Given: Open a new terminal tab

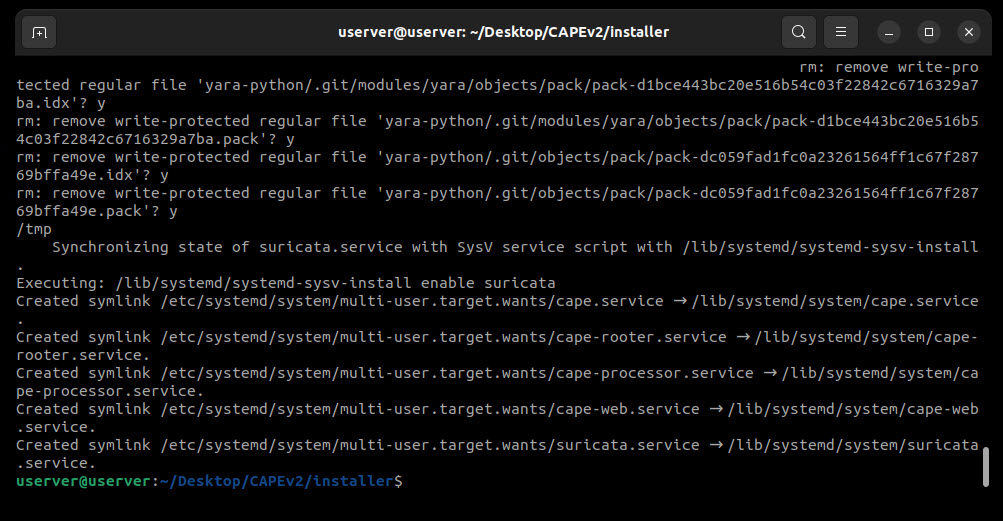Looking at the screenshot, I should tap(40, 32).
